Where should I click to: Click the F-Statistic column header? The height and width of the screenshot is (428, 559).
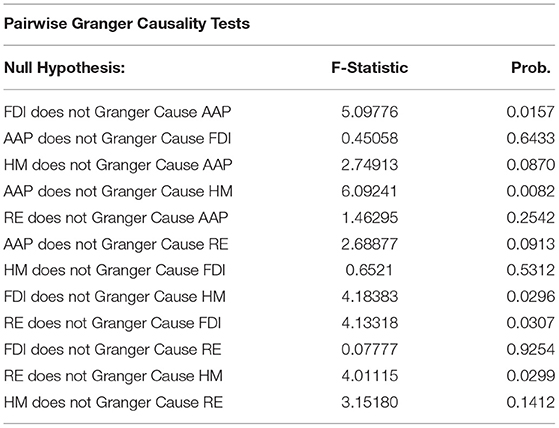370,67
